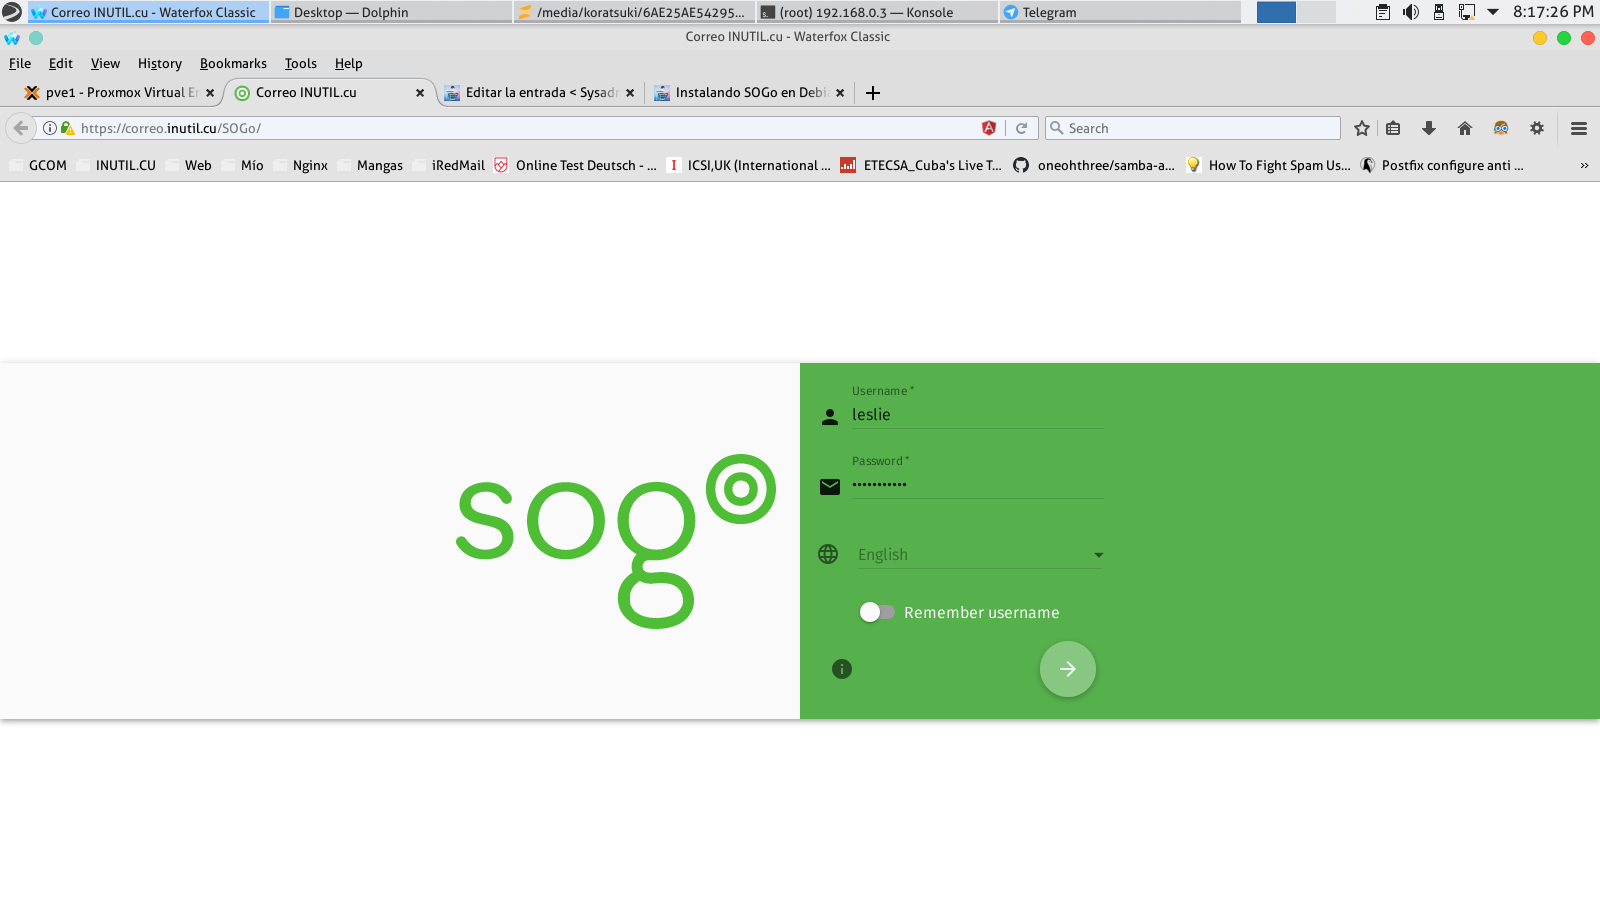Open the AdBlock shield icon in the URL bar
Viewport: 1600px width, 900px height.
coord(989,128)
